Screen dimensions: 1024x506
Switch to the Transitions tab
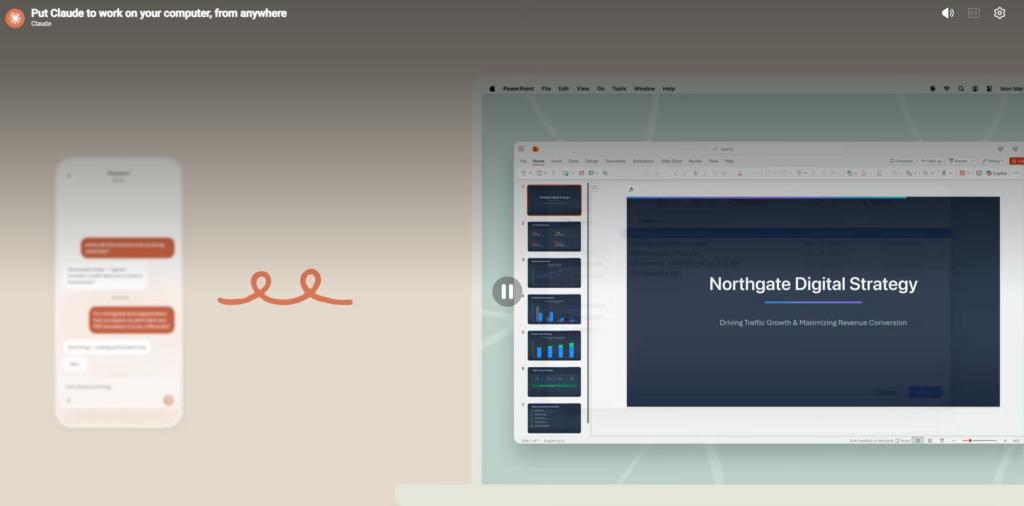pyautogui.click(x=615, y=161)
